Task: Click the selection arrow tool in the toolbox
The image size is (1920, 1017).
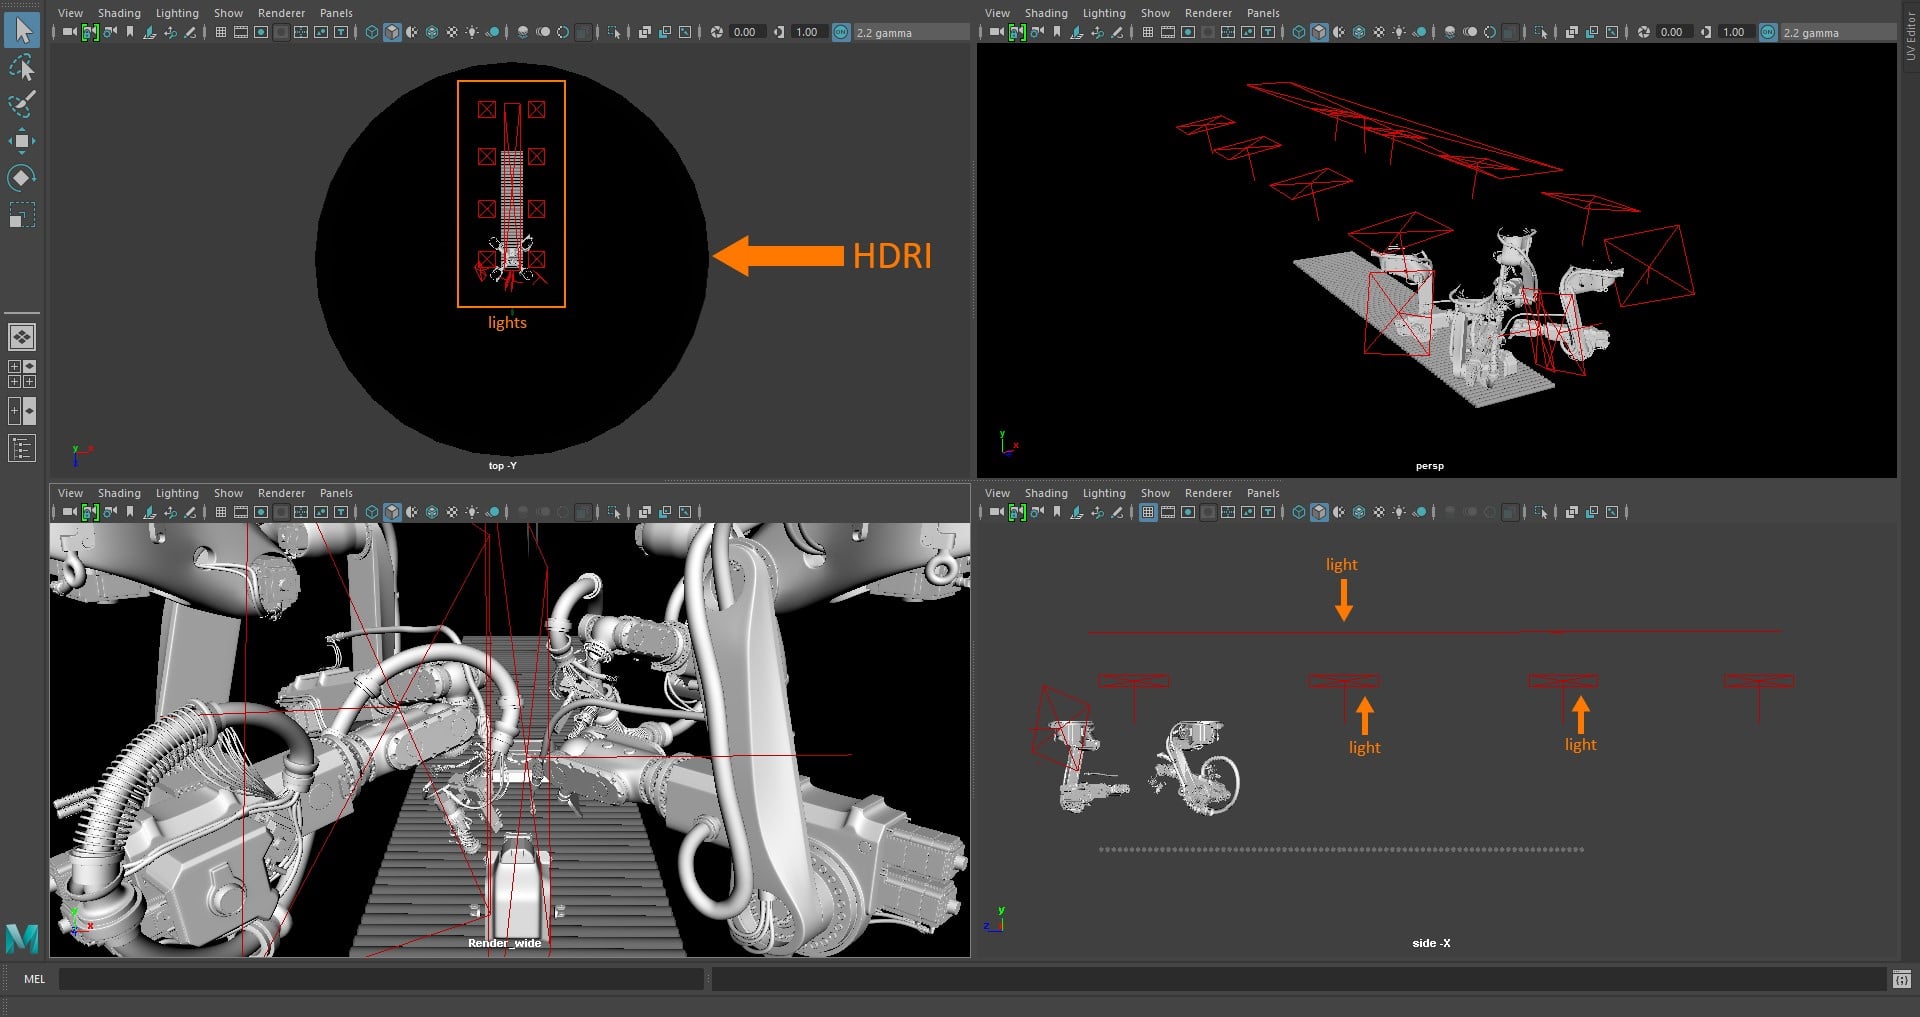Action: [22, 32]
